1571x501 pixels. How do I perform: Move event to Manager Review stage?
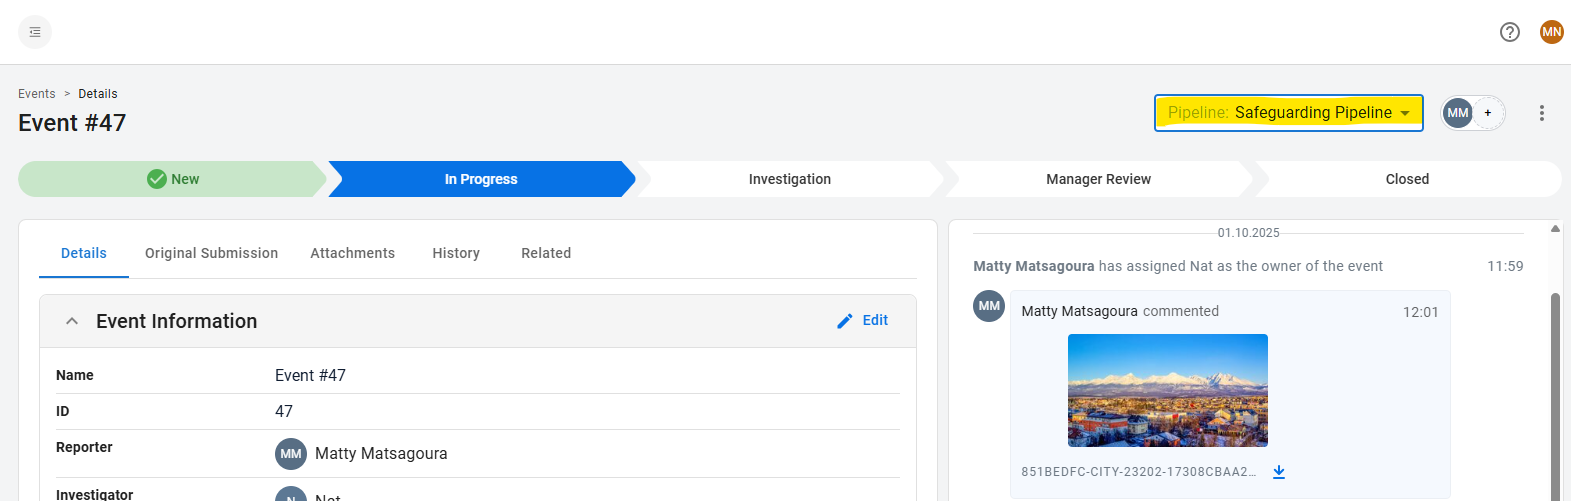point(1098,179)
